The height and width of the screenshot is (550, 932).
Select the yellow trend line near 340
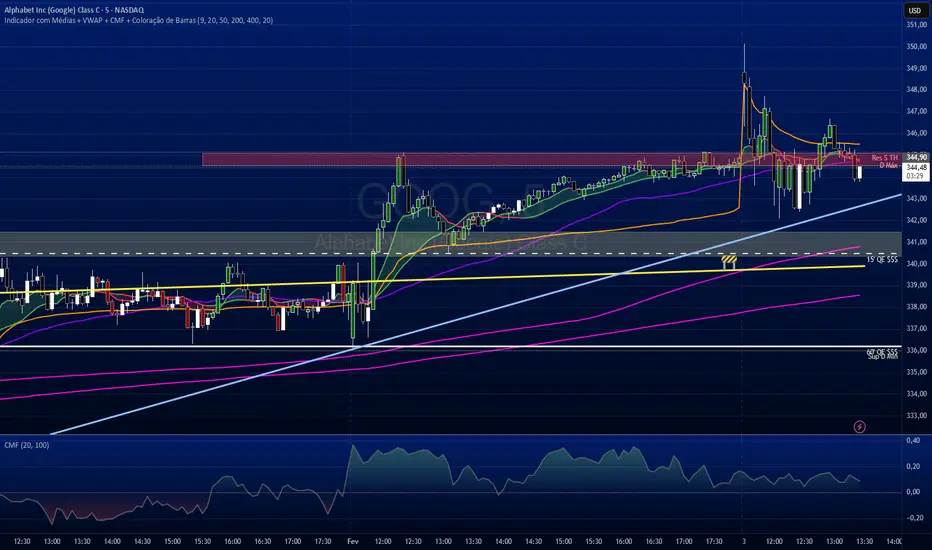(x=432, y=278)
